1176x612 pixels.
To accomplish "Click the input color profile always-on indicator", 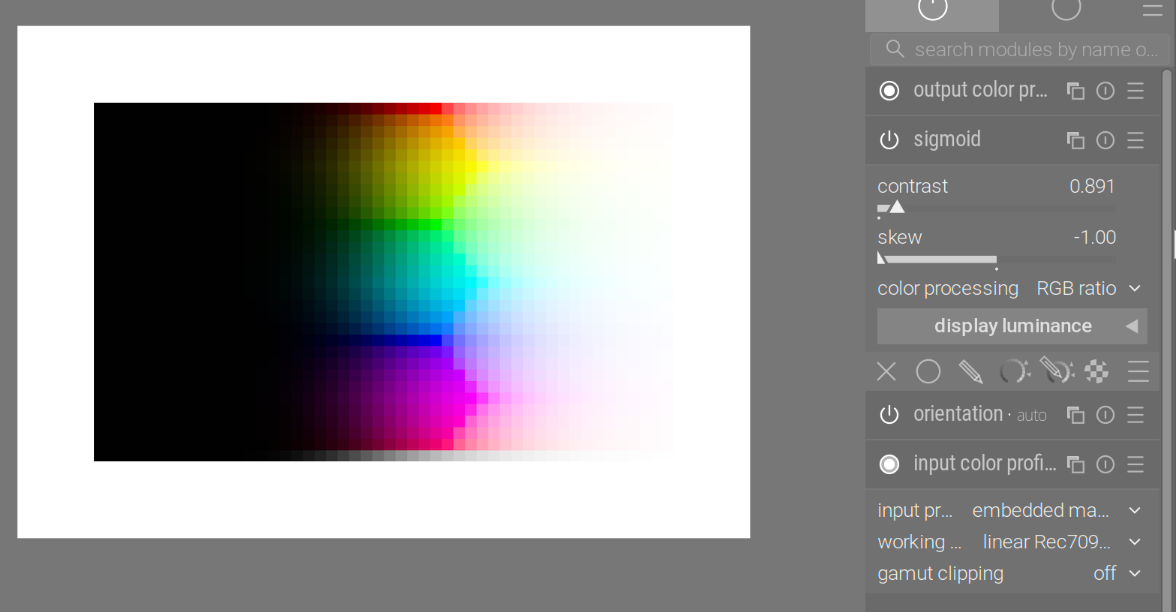I will (890, 464).
